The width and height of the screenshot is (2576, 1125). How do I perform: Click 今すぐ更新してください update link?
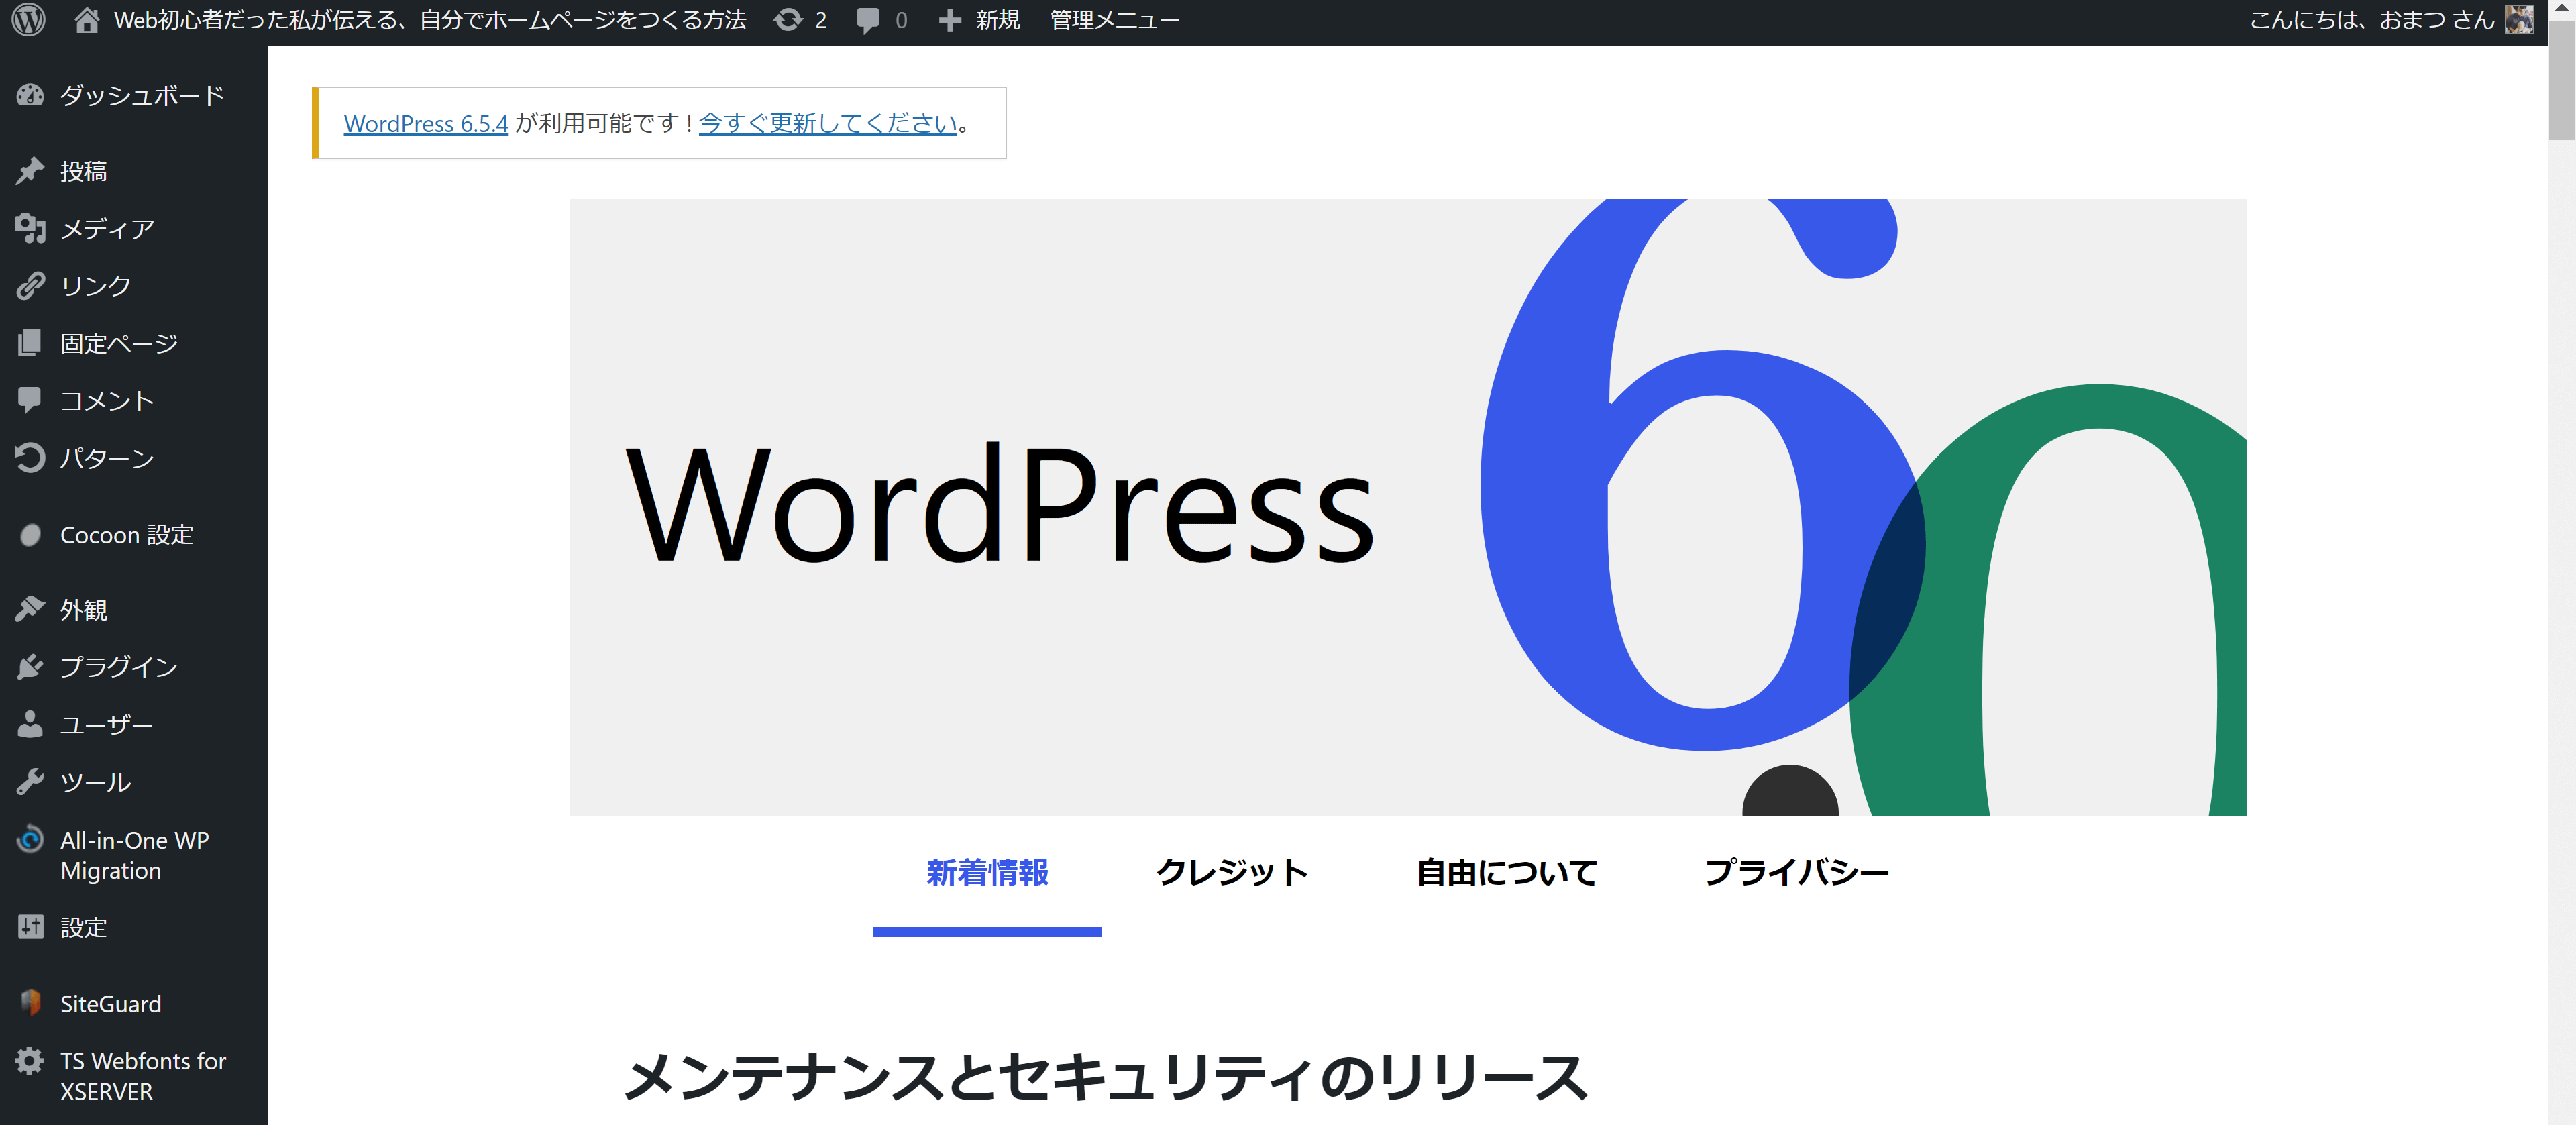828,123
